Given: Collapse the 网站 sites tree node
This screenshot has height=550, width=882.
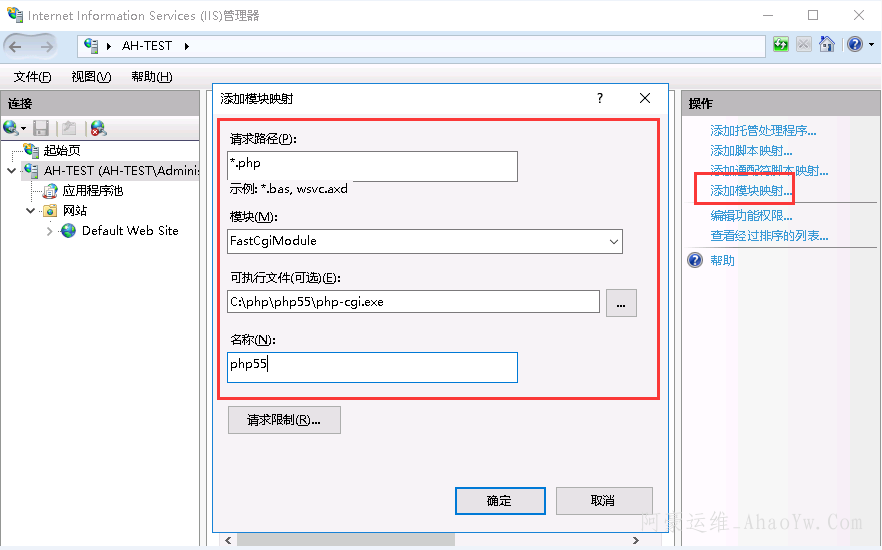Looking at the screenshot, I should [x=31, y=211].
